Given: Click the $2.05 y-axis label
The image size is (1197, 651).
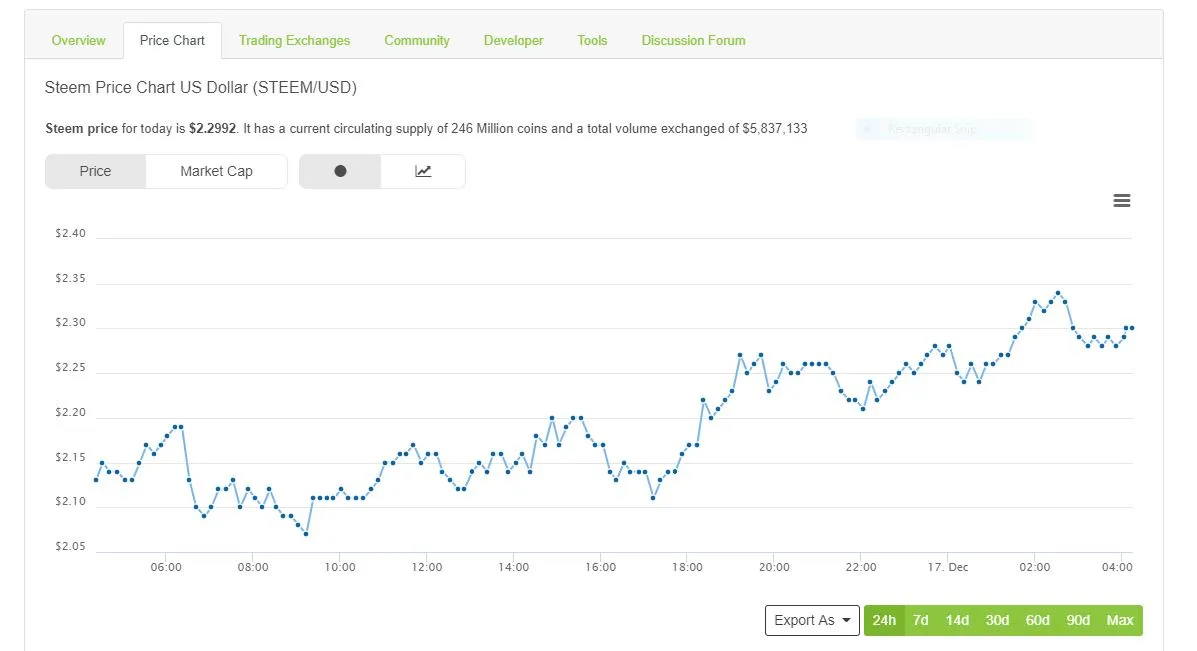Looking at the screenshot, I should (70, 546).
